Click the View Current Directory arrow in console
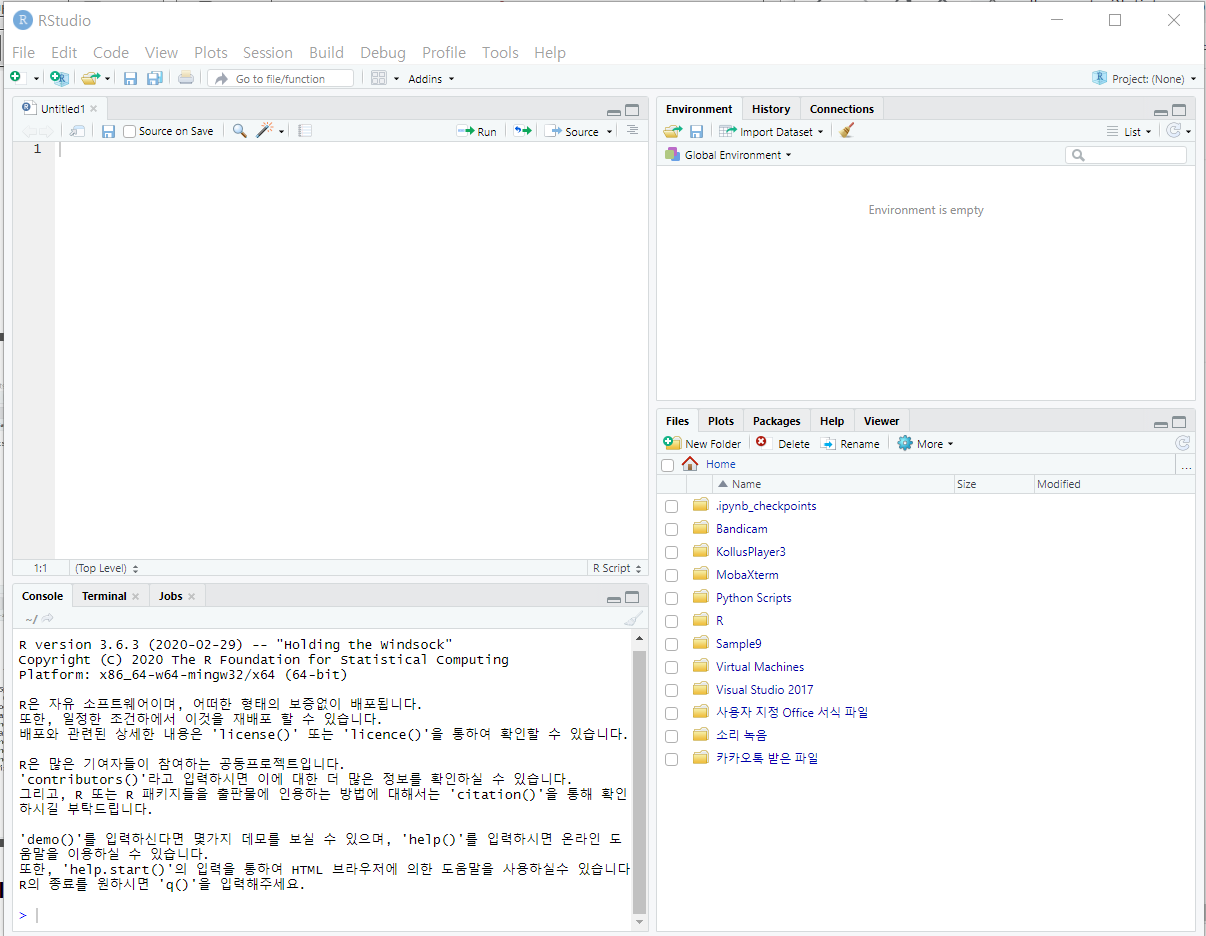 (48, 619)
